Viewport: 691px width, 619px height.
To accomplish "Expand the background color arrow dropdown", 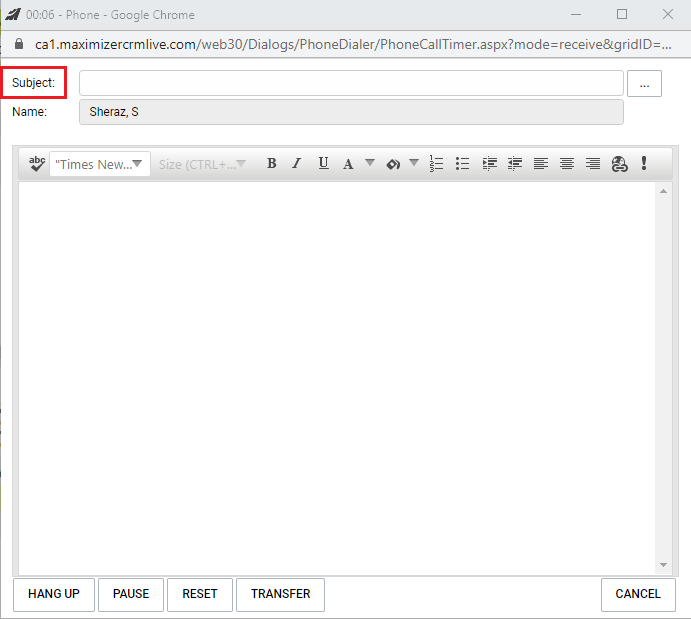I will click(x=413, y=164).
